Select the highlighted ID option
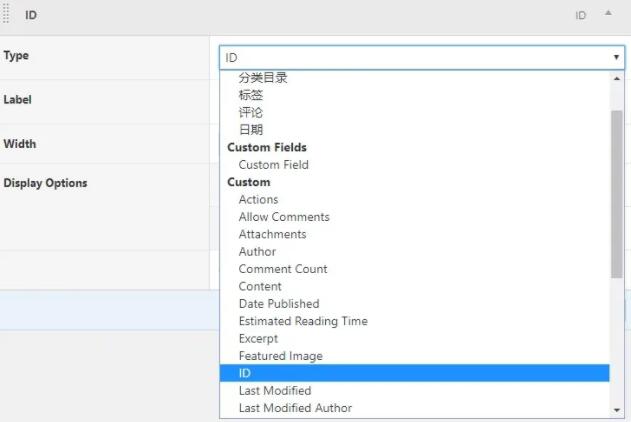The height and width of the screenshot is (422, 631). [x=414, y=373]
